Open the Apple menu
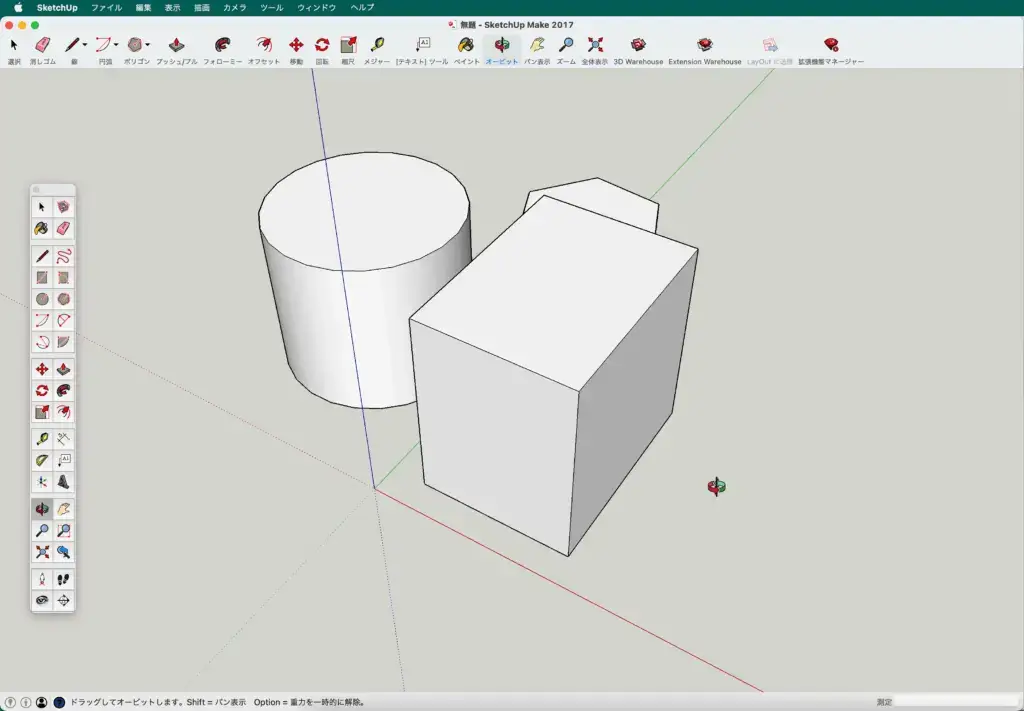 [18, 8]
